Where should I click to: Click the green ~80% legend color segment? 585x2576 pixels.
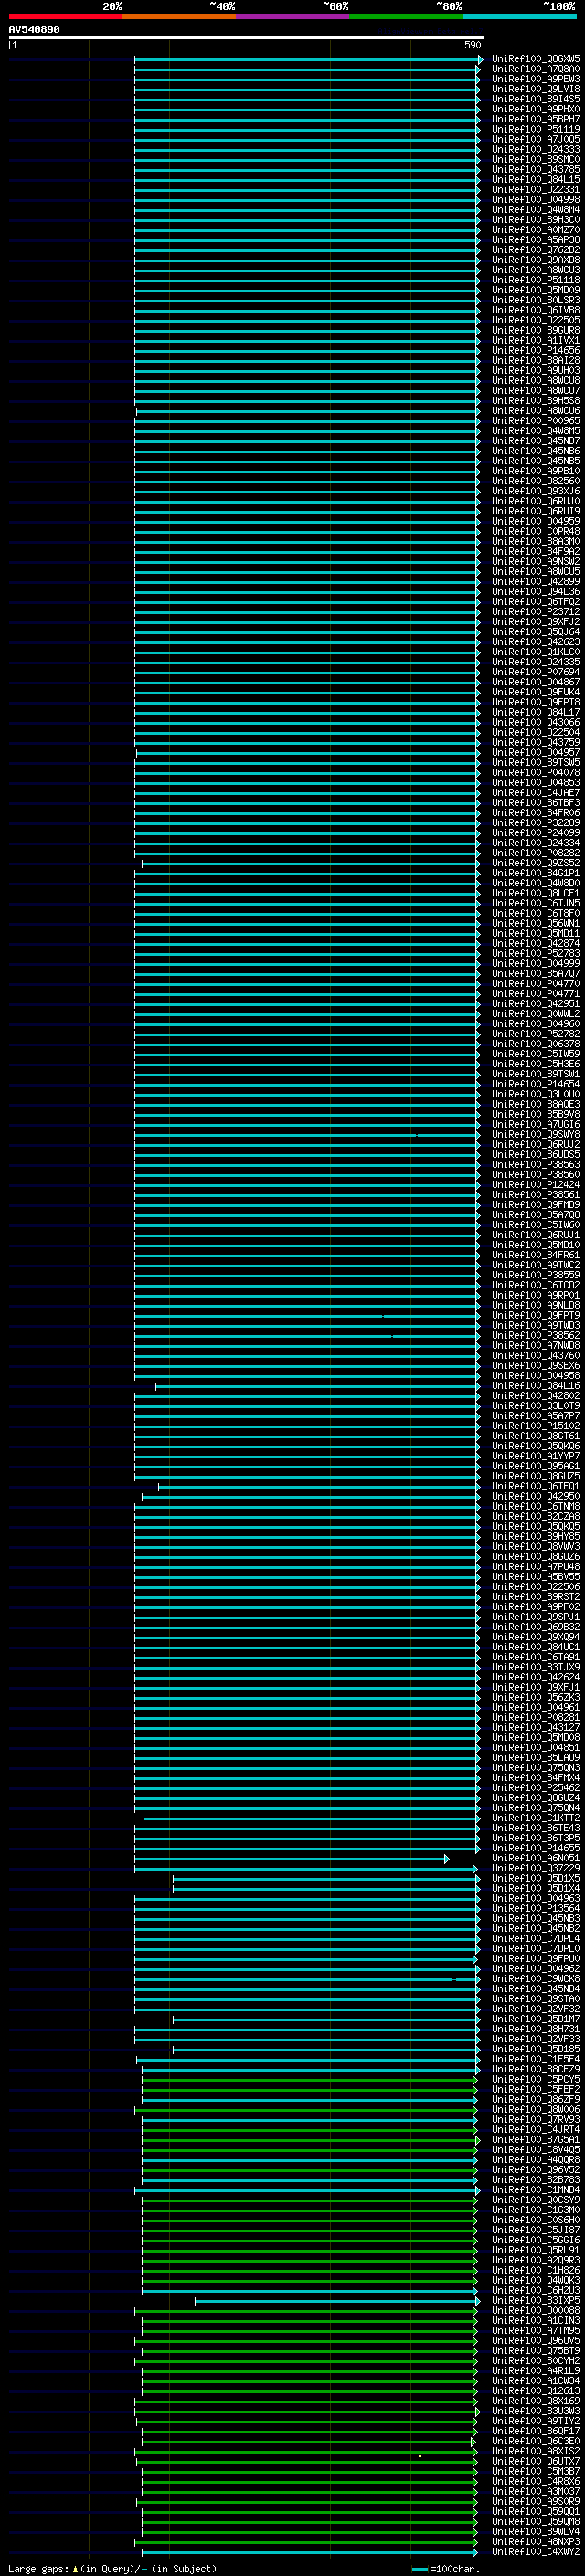[406, 16]
